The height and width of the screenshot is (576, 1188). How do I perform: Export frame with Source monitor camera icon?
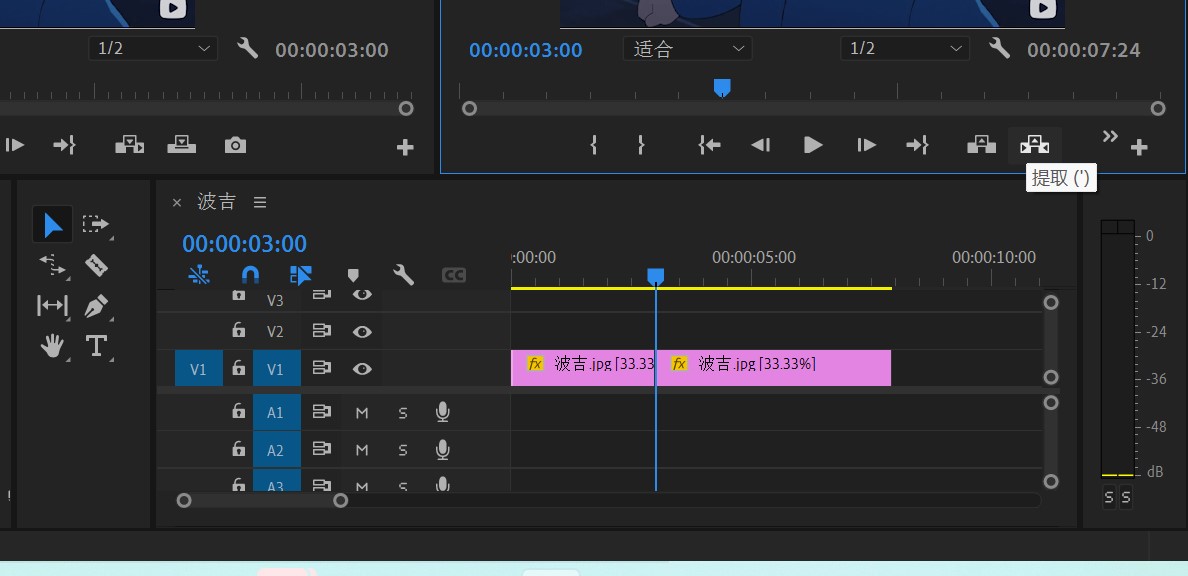(x=235, y=145)
